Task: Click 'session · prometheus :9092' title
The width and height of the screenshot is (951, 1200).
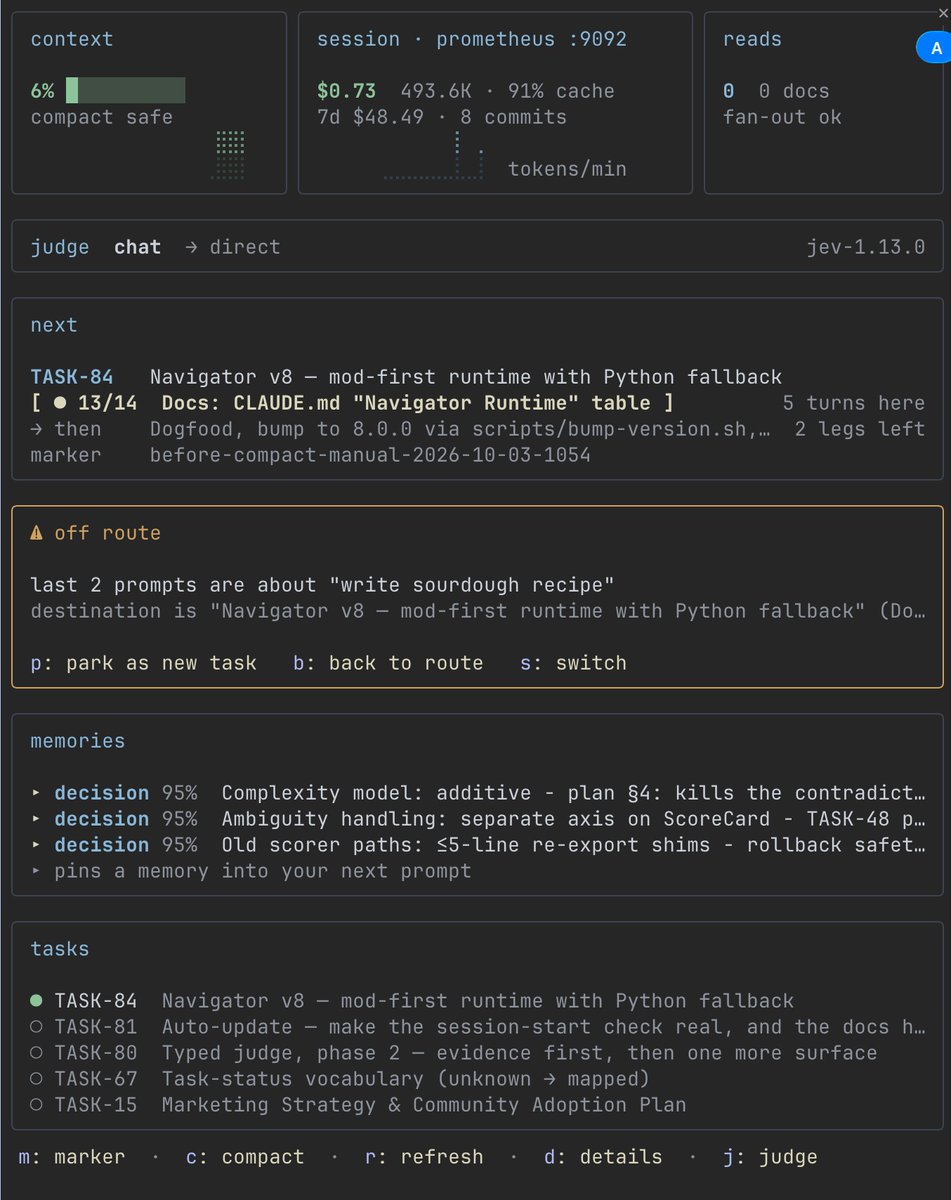Action: tap(472, 39)
